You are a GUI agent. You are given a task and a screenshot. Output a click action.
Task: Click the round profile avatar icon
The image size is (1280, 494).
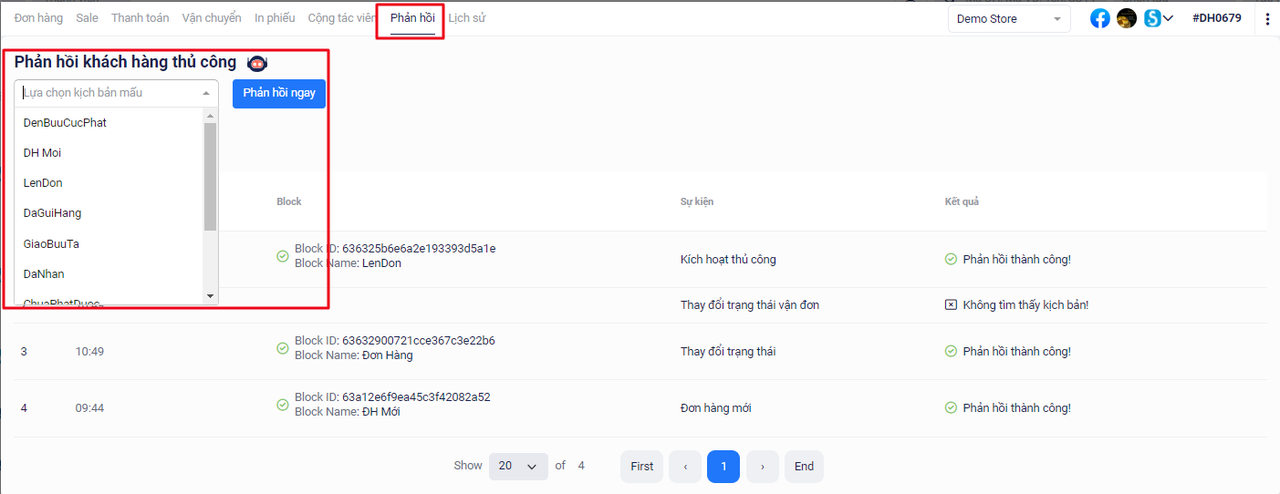pyautogui.click(x=1127, y=19)
